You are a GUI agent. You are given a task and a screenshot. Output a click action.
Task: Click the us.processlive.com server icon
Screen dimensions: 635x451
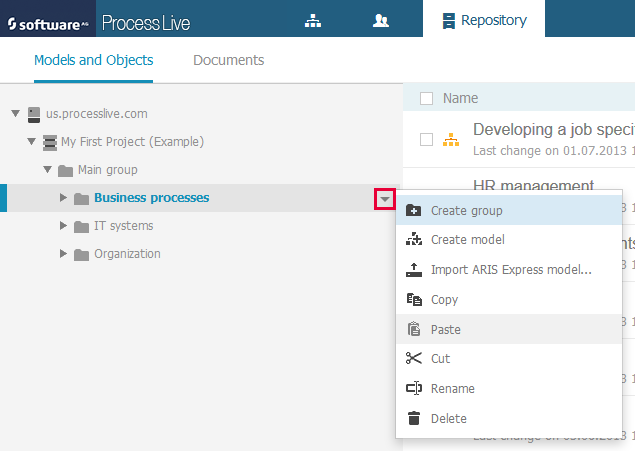pos(34,115)
